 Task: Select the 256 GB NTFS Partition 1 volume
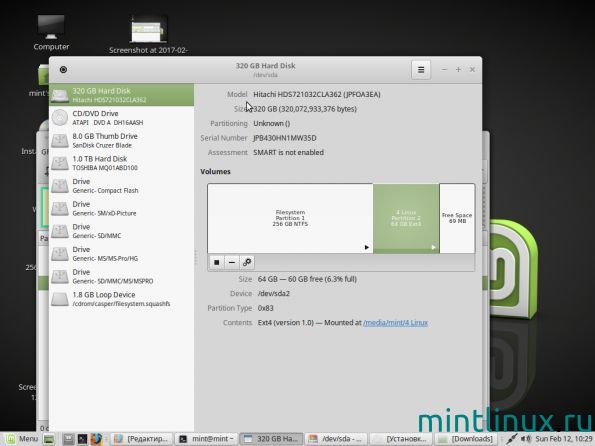(290, 218)
